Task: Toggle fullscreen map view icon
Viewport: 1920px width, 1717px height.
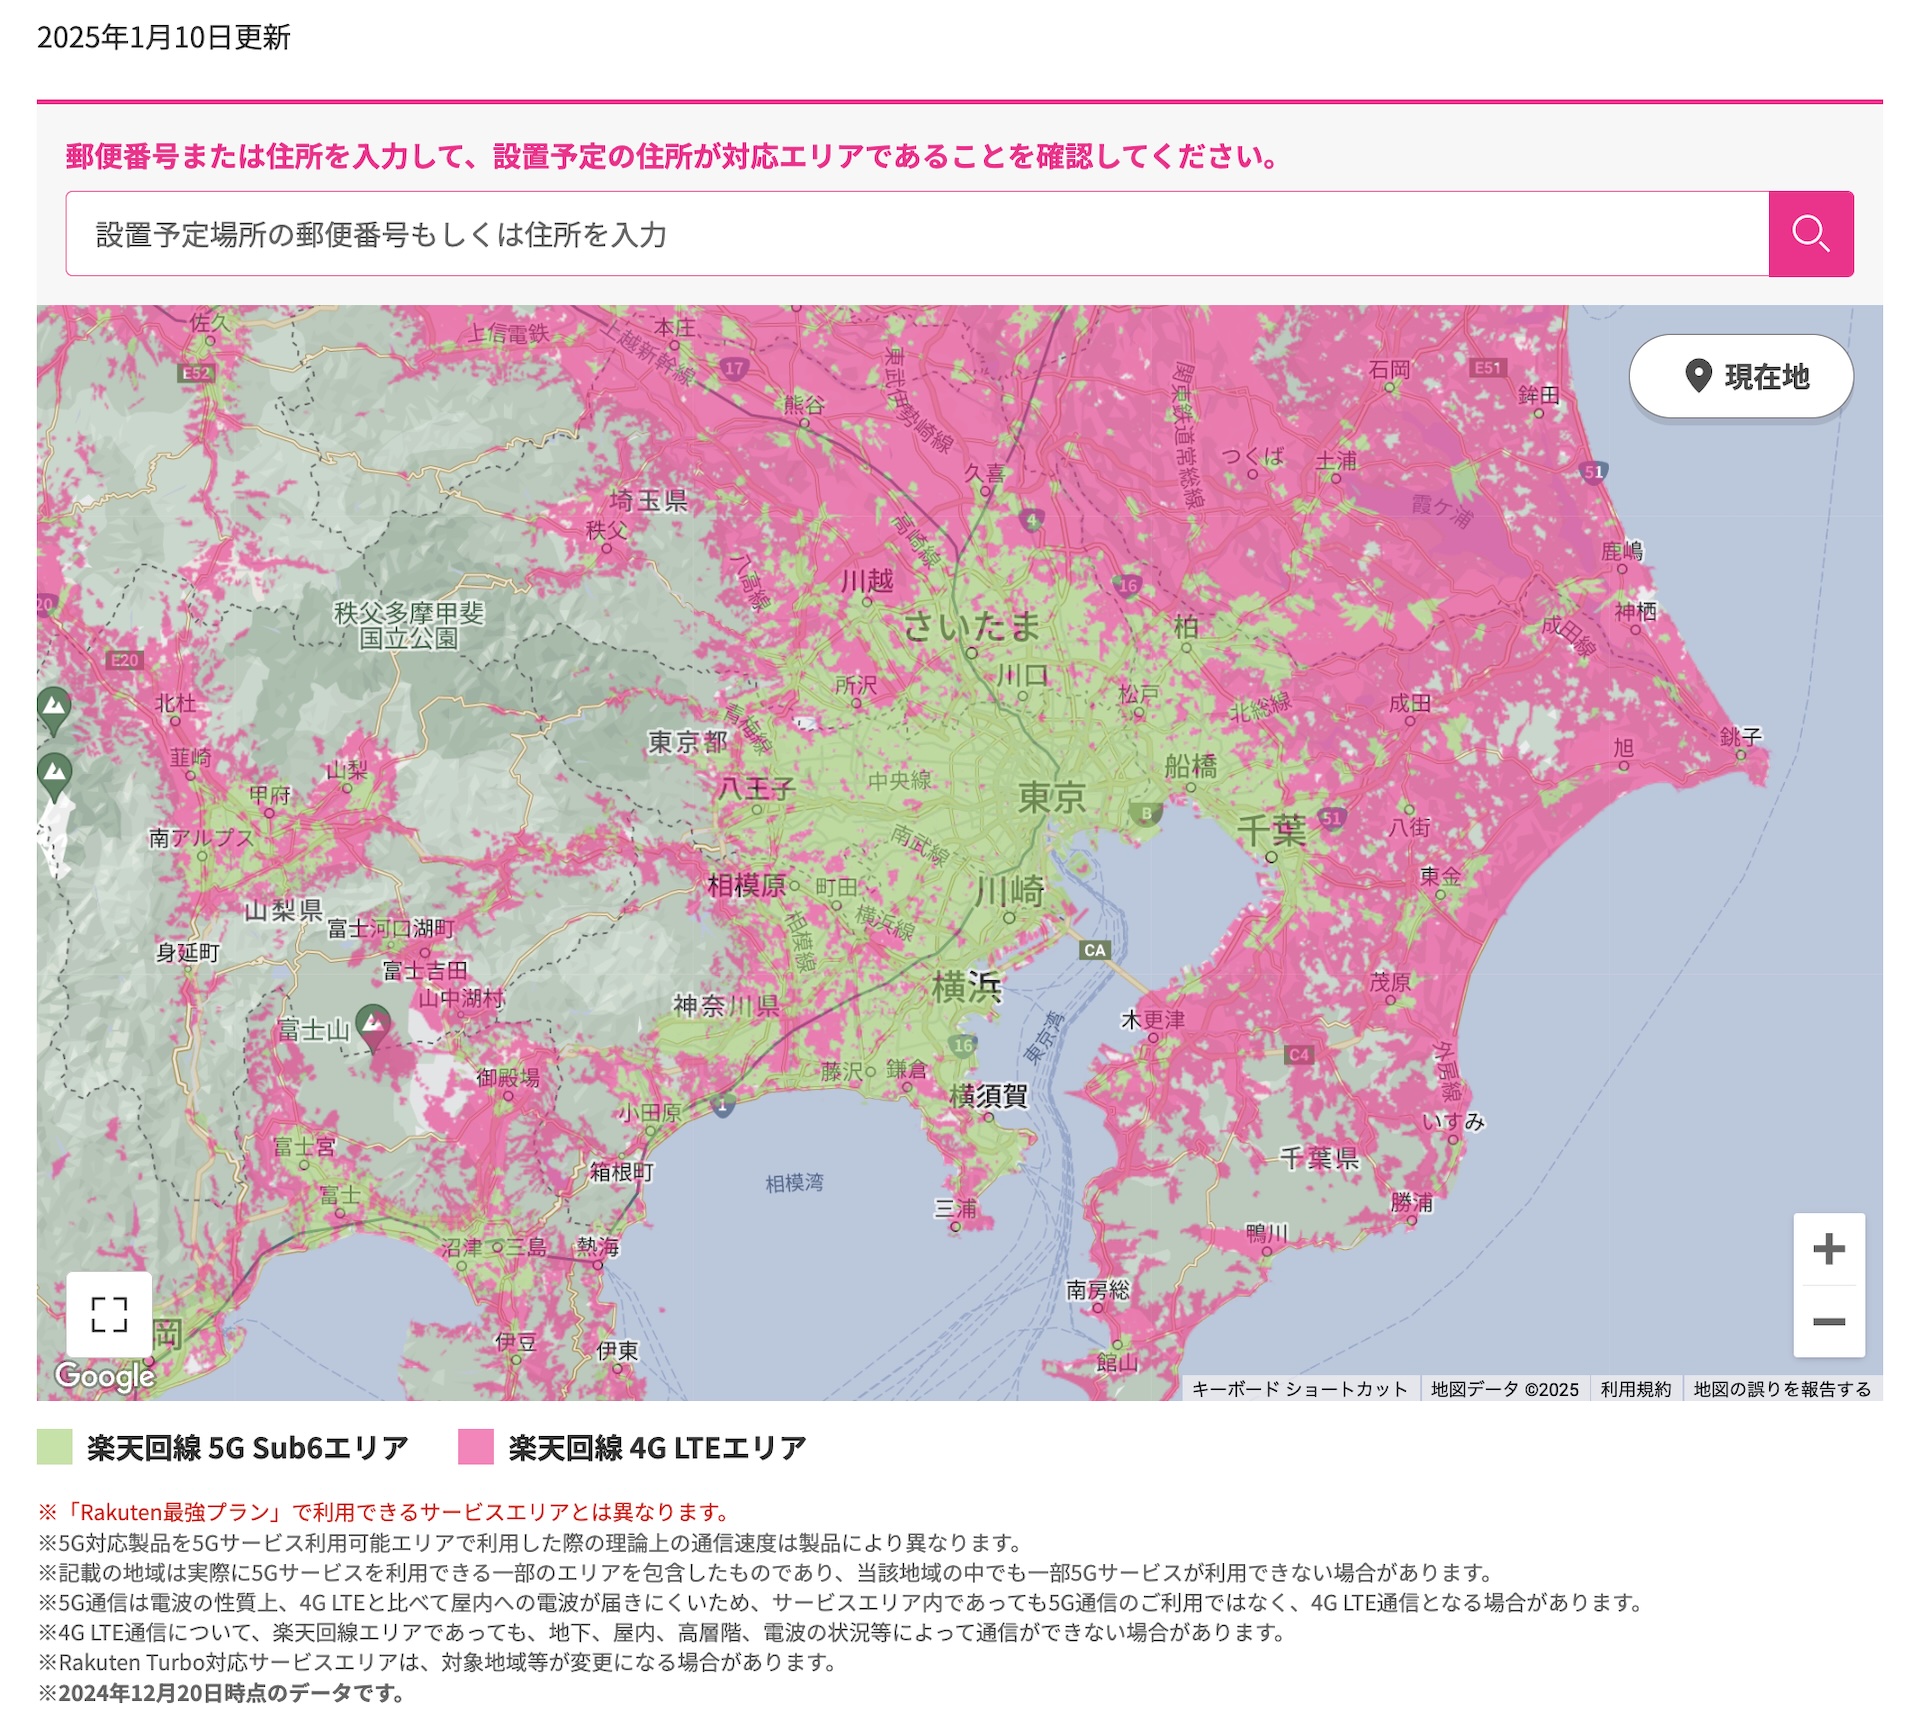Action: click(109, 1314)
